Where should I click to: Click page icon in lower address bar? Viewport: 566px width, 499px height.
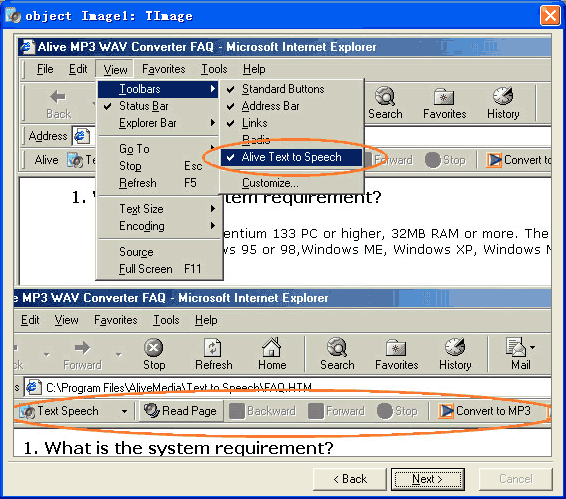tap(33, 387)
